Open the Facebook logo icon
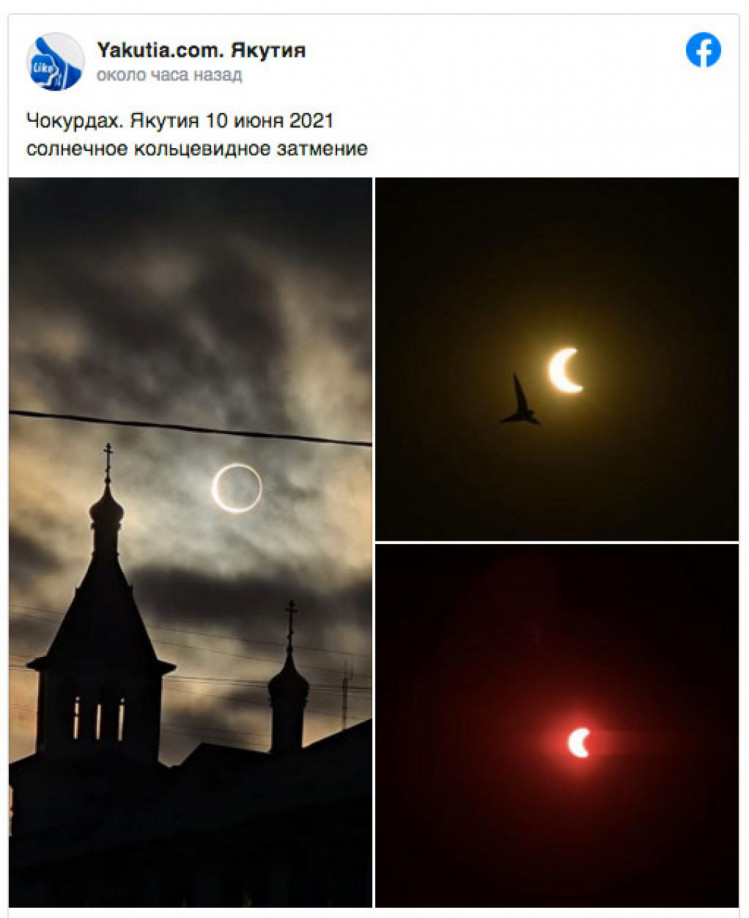Screen dimensions: 749x918 [x=703, y=50]
